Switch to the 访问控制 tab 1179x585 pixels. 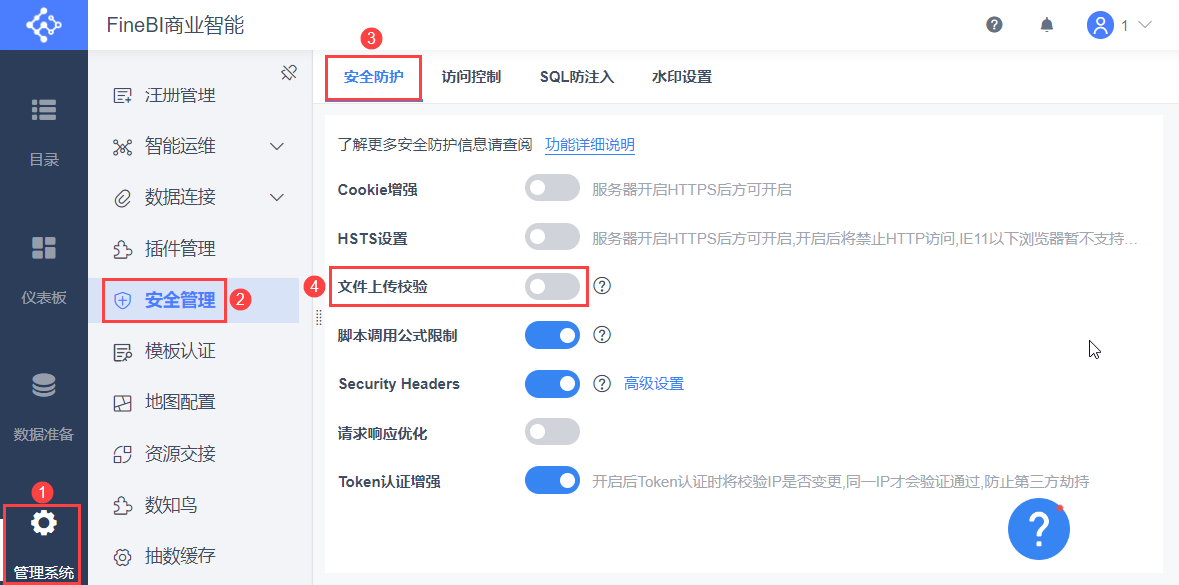(x=471, y=77)
